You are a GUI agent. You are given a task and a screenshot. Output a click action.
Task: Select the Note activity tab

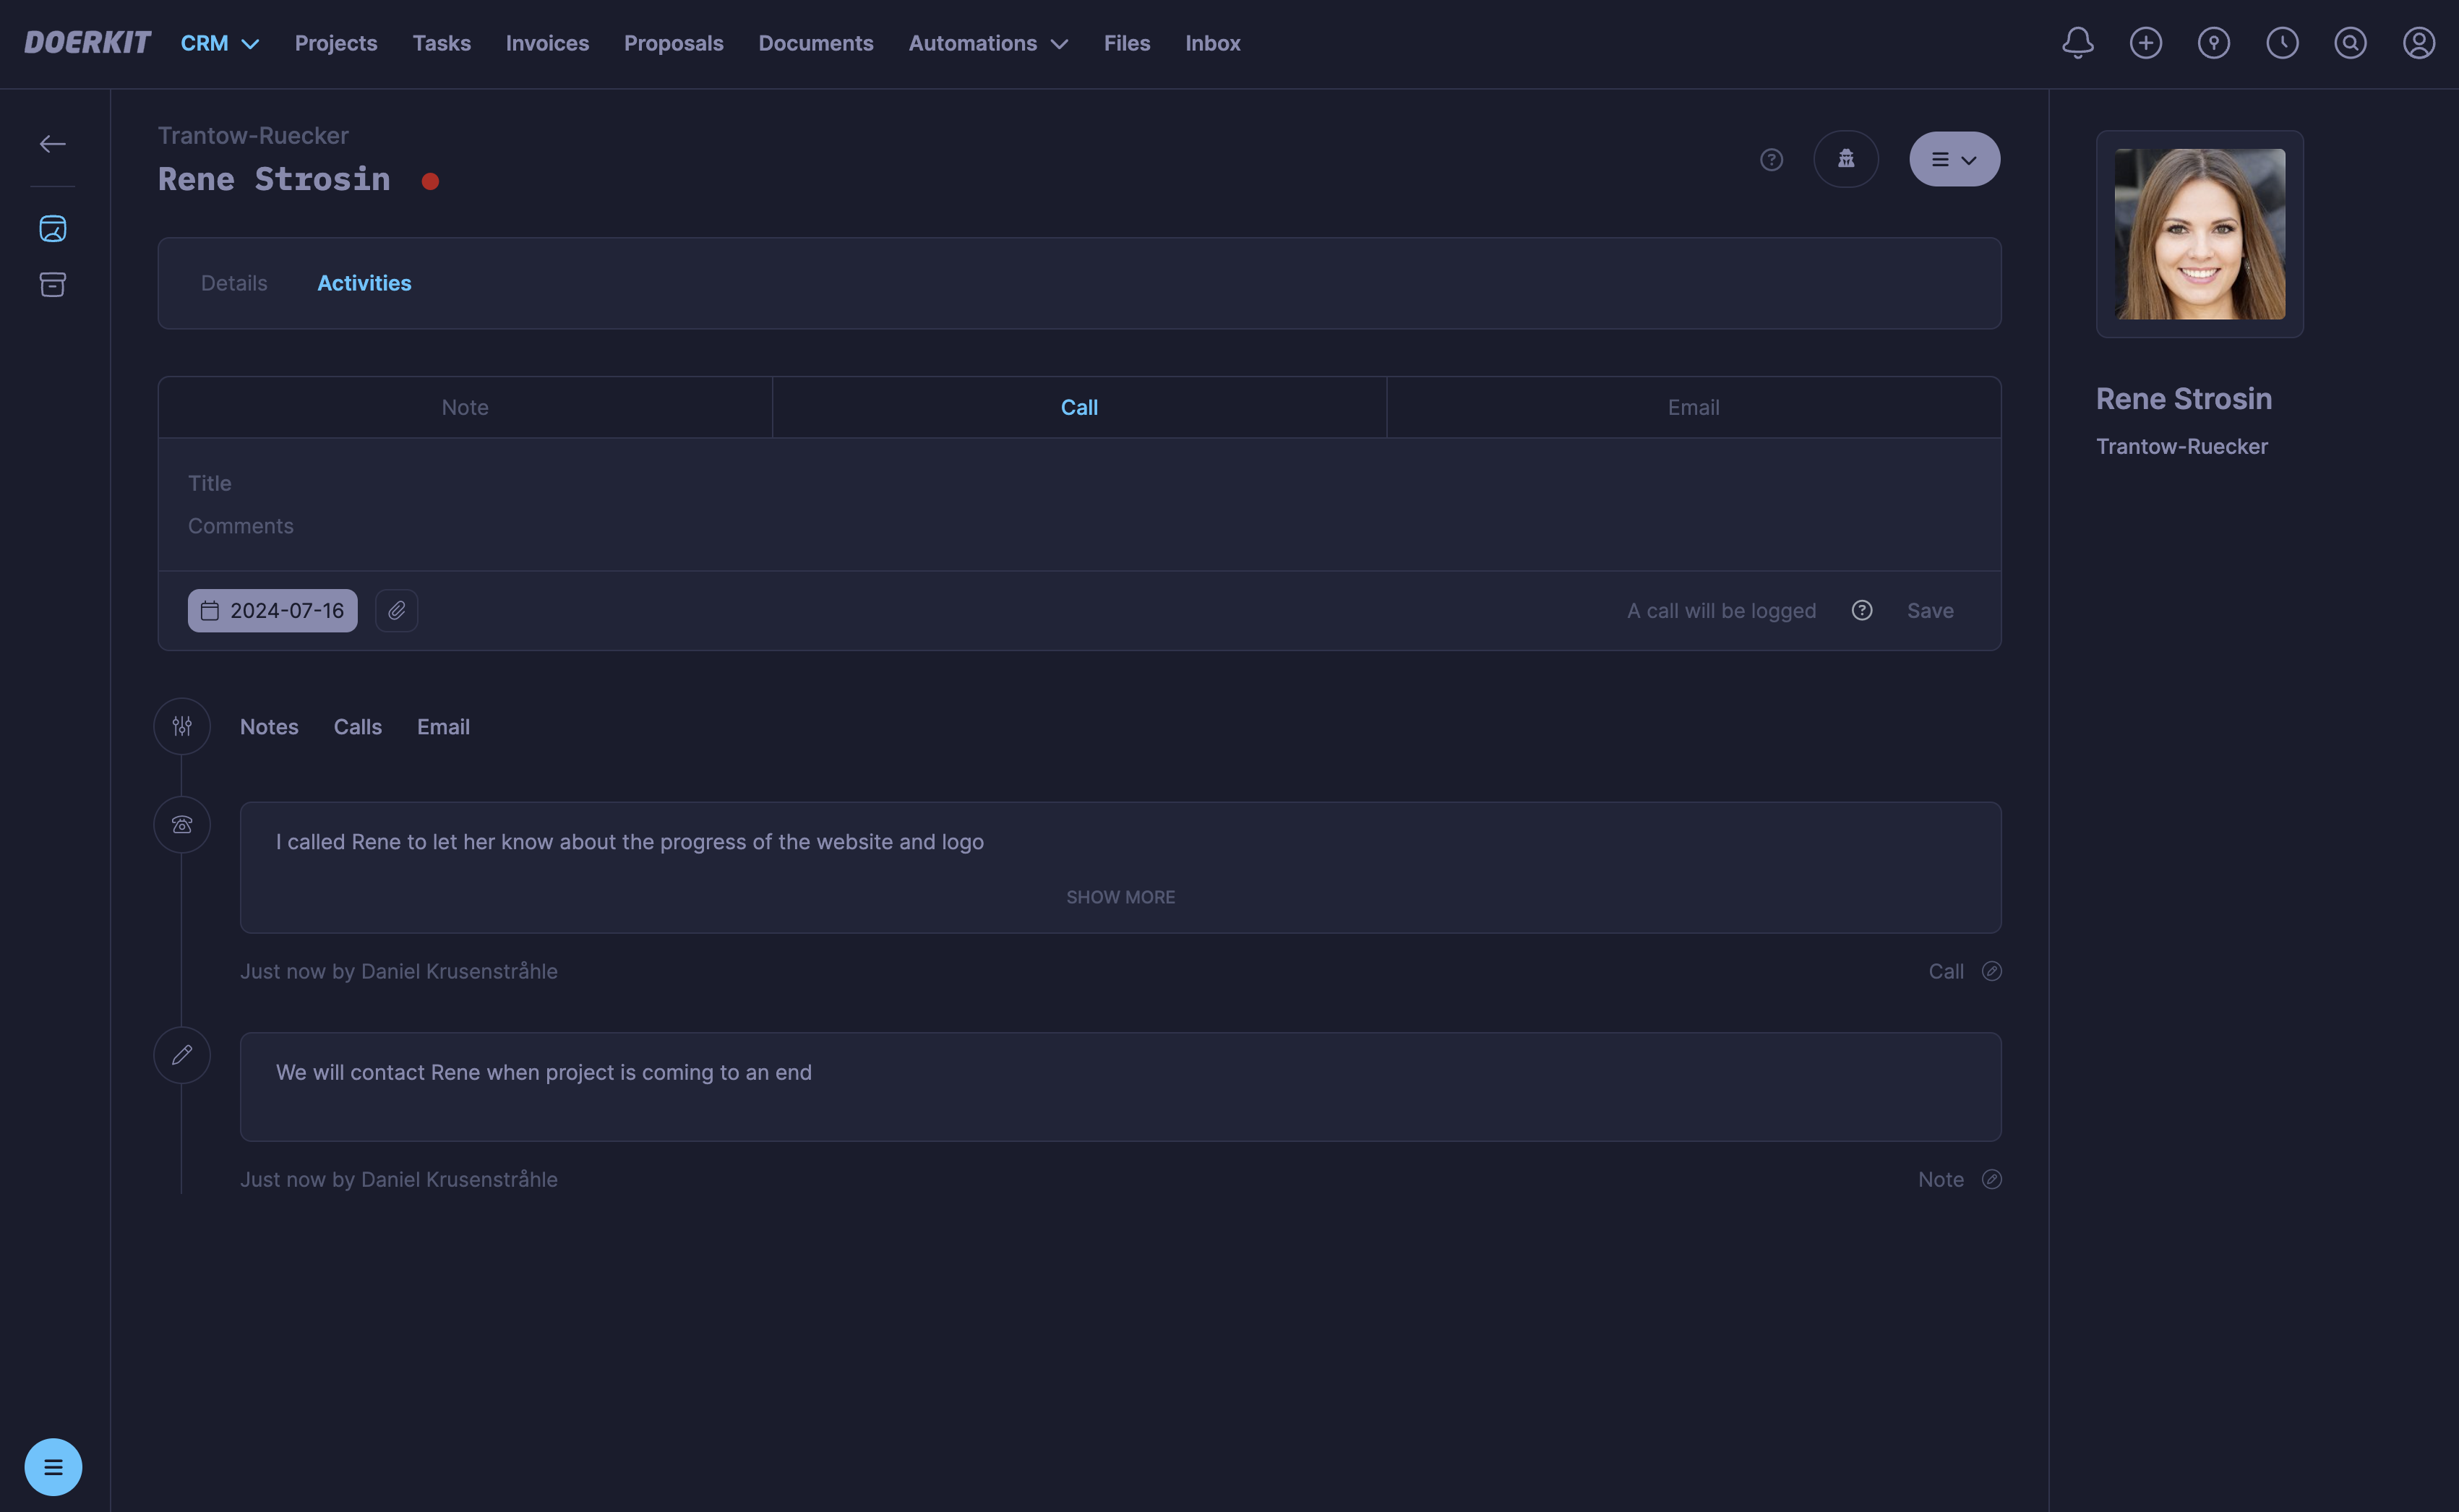tap(465, 407)
